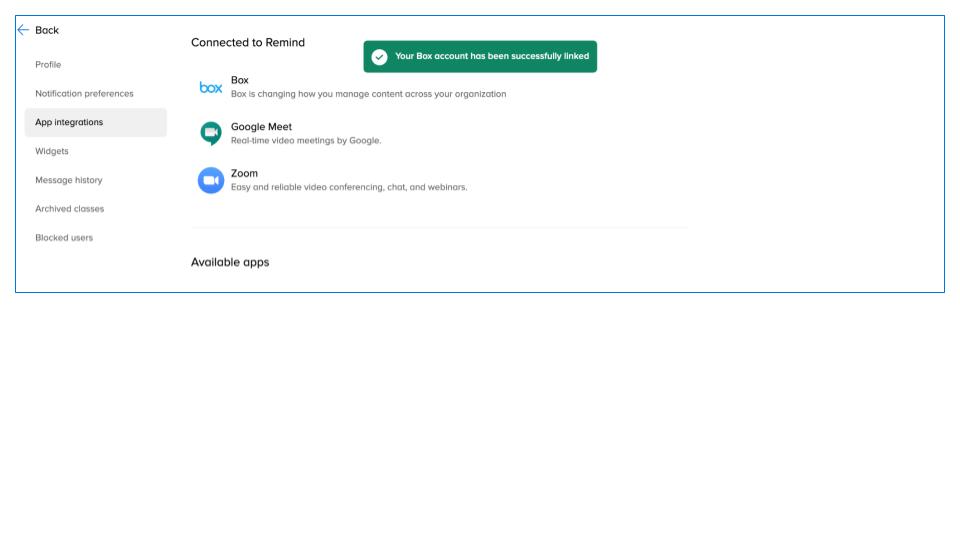Select App integrations in sidebar
The width and height of the screenshot is (960, 540).
tap(69, 122)
